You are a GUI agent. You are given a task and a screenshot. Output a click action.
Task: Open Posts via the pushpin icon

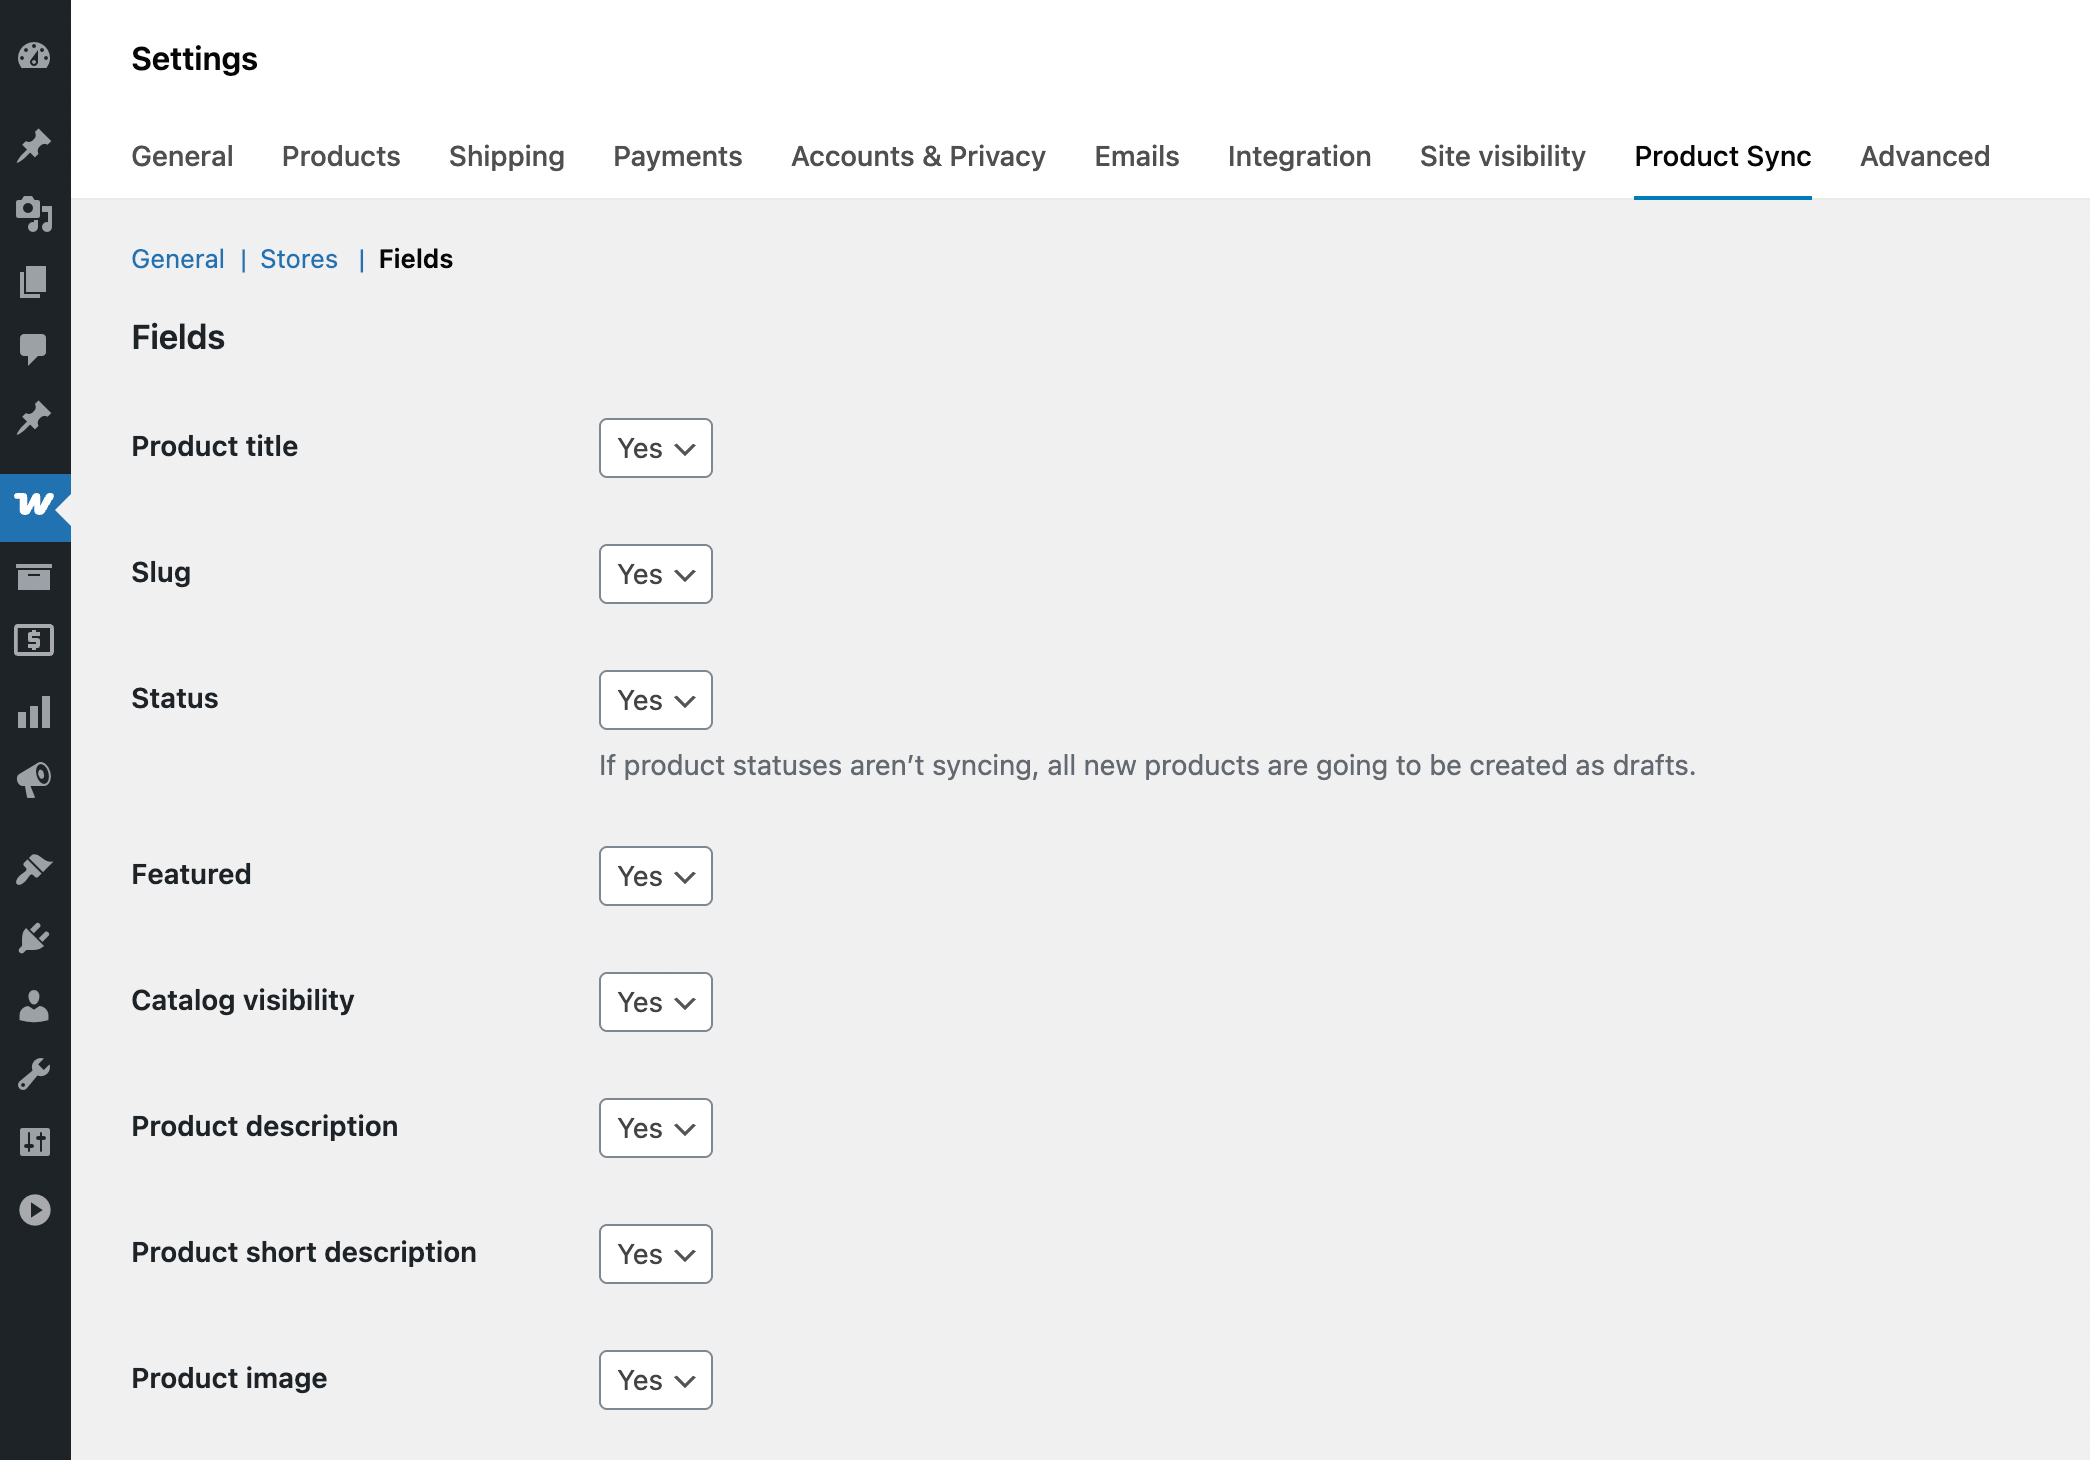[x=35, y=143]
